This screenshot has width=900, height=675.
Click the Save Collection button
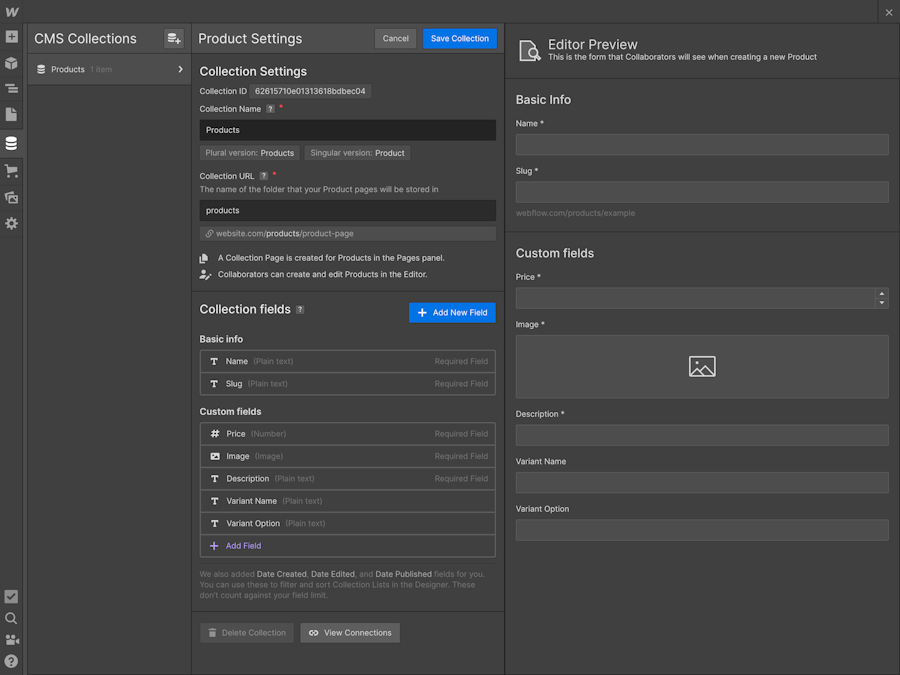tap(459, 38)
